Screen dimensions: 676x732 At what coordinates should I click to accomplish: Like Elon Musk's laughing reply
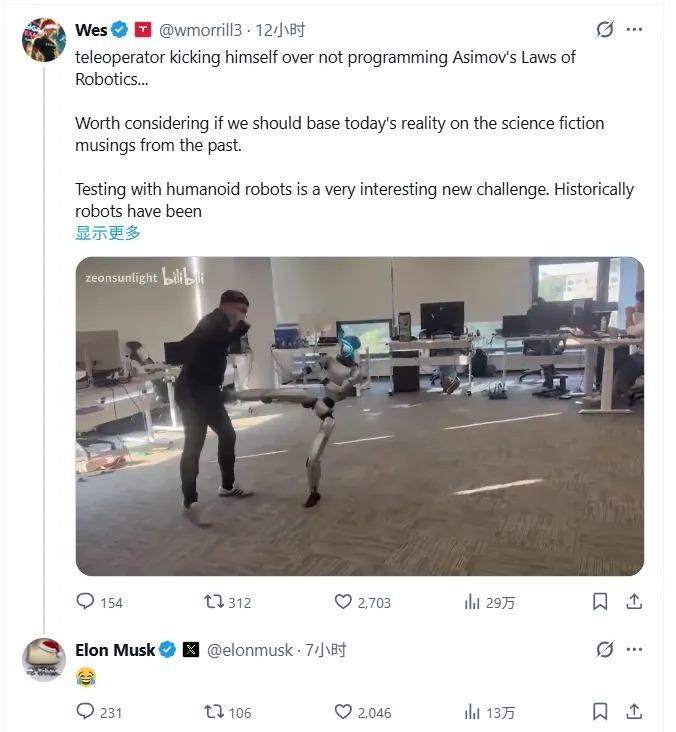344,712
